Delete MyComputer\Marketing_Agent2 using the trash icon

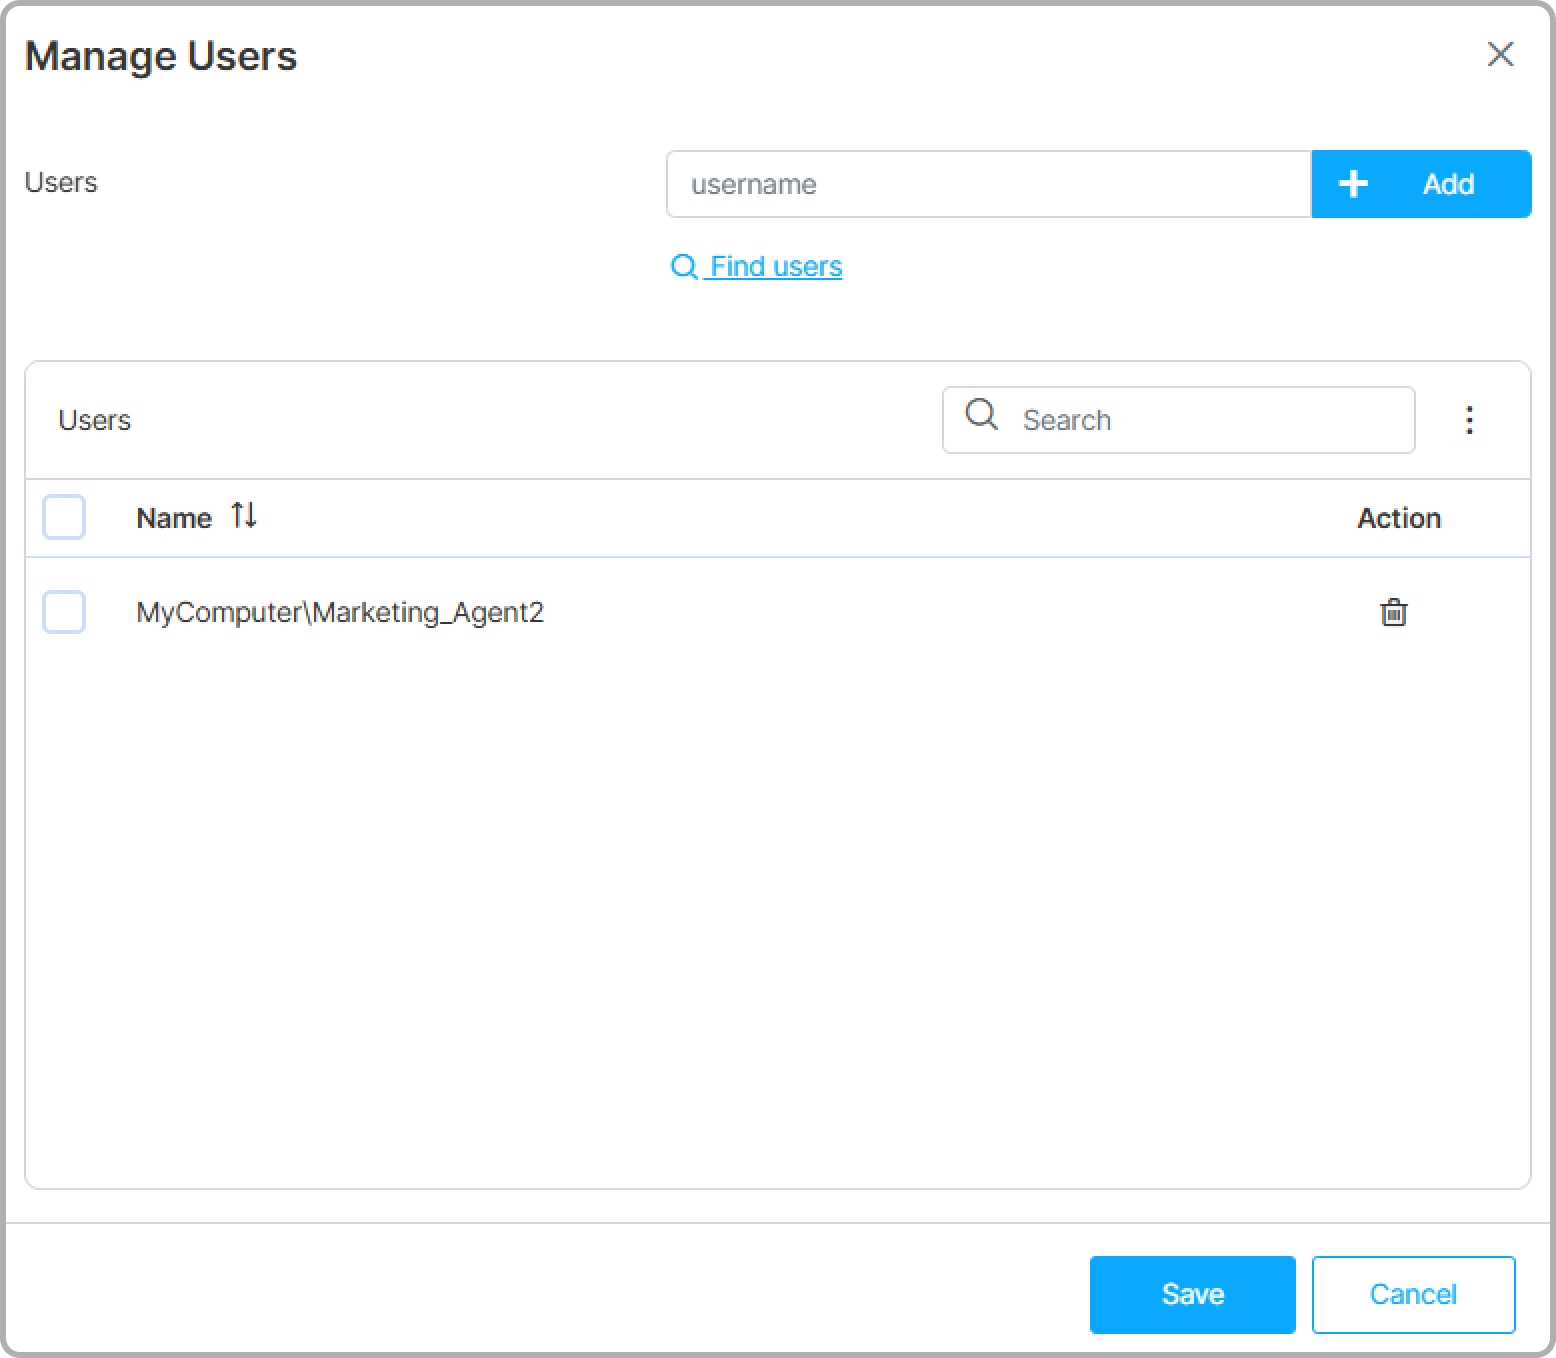(x=1393, y=612)
